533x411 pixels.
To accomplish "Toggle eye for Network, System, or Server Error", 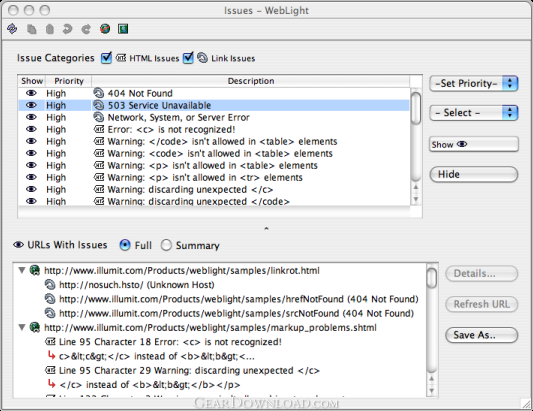I will point(31,117).
